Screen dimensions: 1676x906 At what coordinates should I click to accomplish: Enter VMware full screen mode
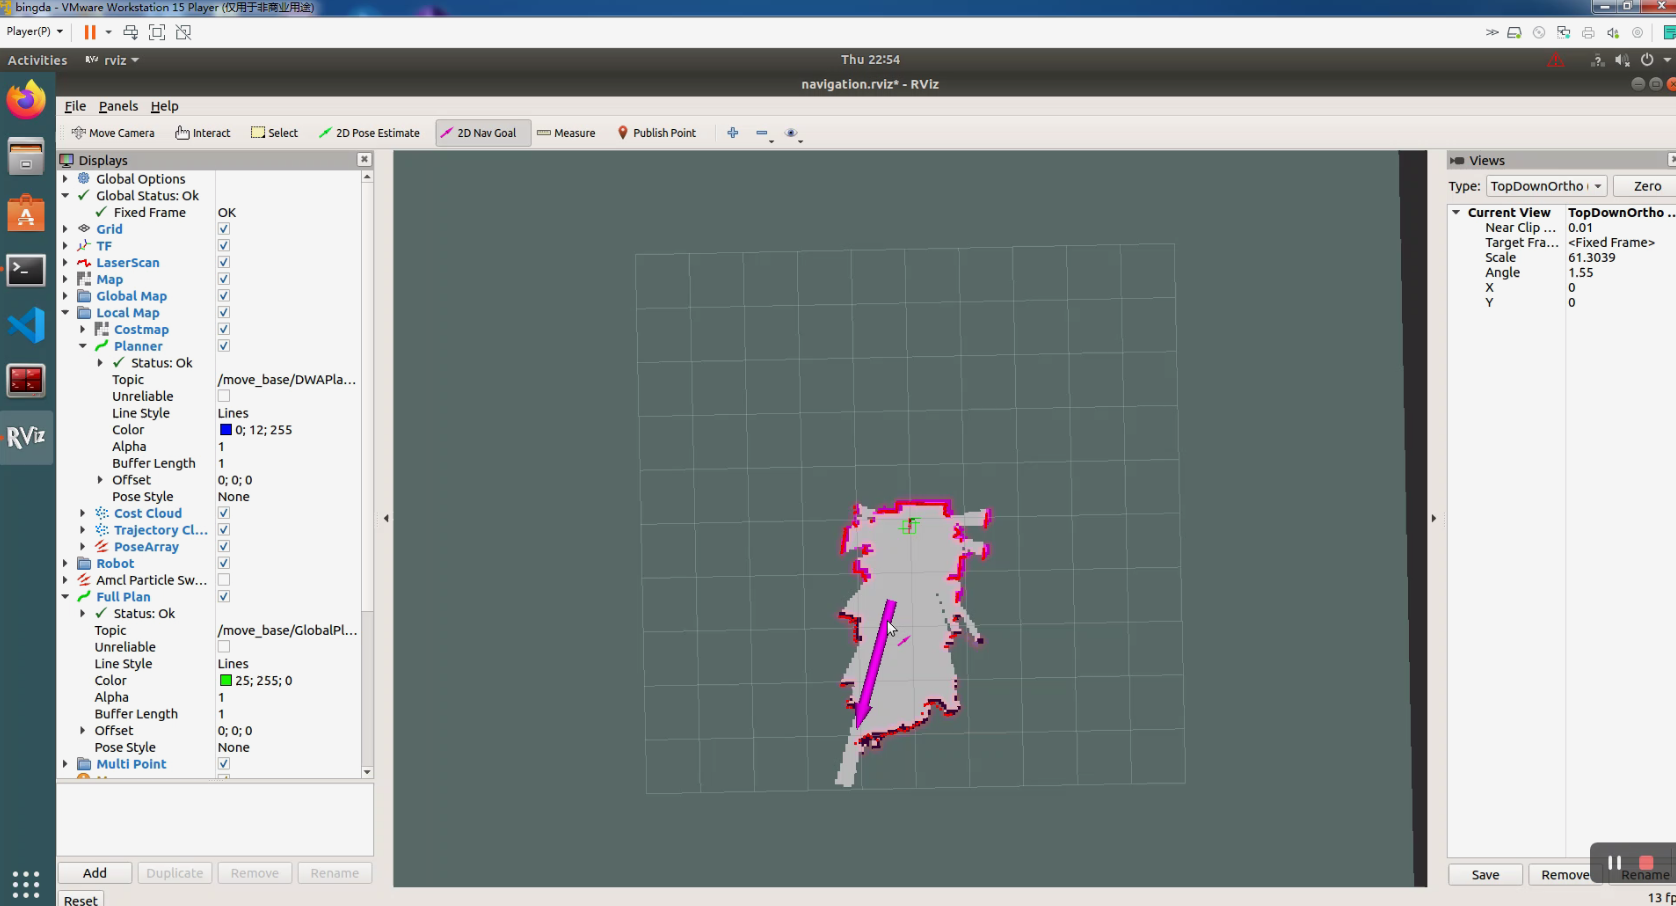coord(157,32)
